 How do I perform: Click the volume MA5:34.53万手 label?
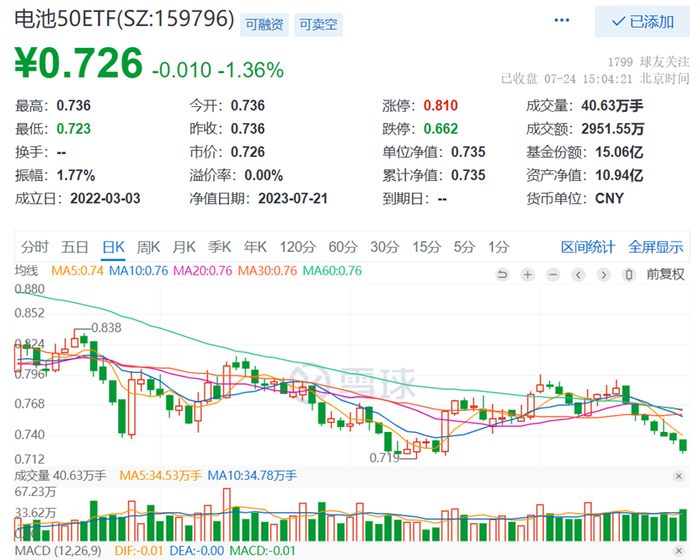[160, 476]
